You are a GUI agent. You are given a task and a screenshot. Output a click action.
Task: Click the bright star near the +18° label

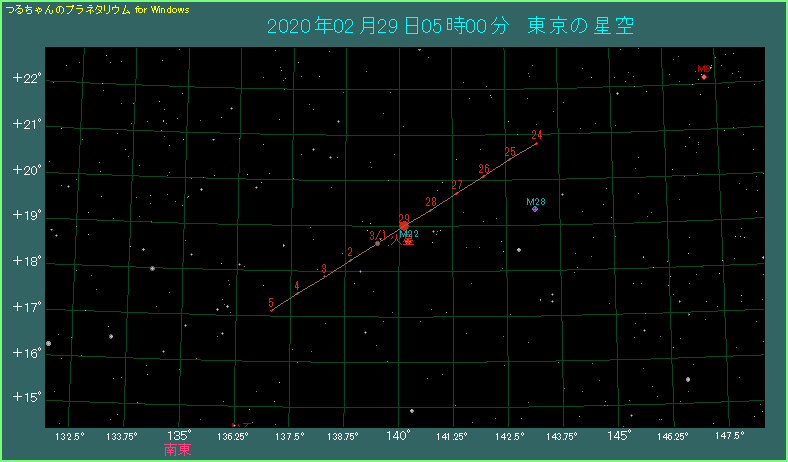(152, 268)
